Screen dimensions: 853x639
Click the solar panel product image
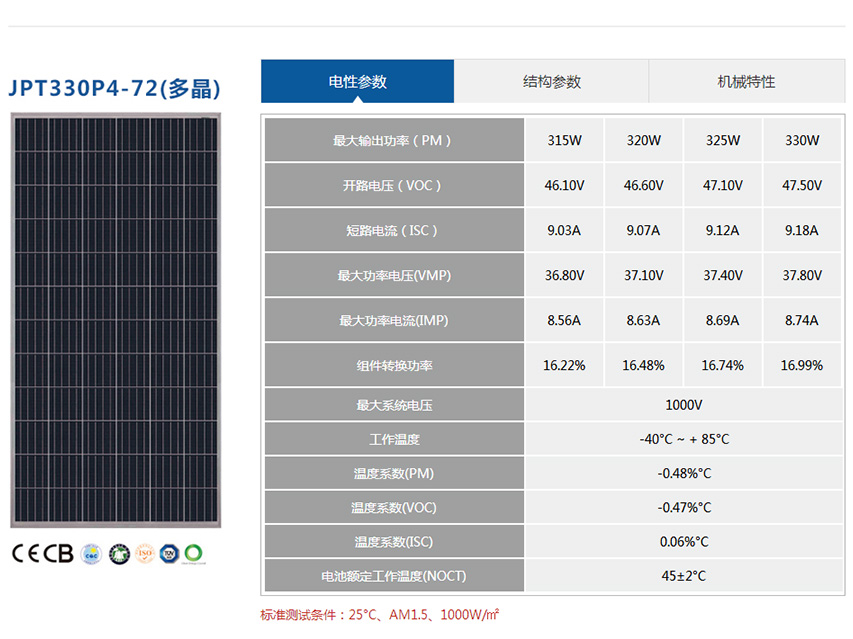point(115,321)
